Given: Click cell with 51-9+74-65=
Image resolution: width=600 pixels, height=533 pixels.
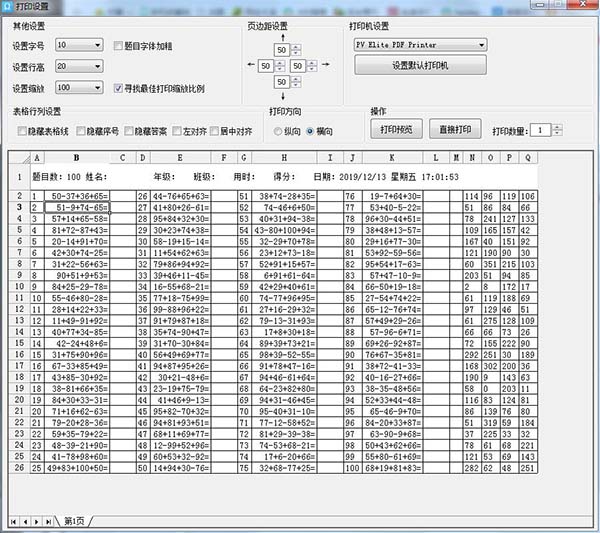Looking at the screenshot, I should click(77, 207).
